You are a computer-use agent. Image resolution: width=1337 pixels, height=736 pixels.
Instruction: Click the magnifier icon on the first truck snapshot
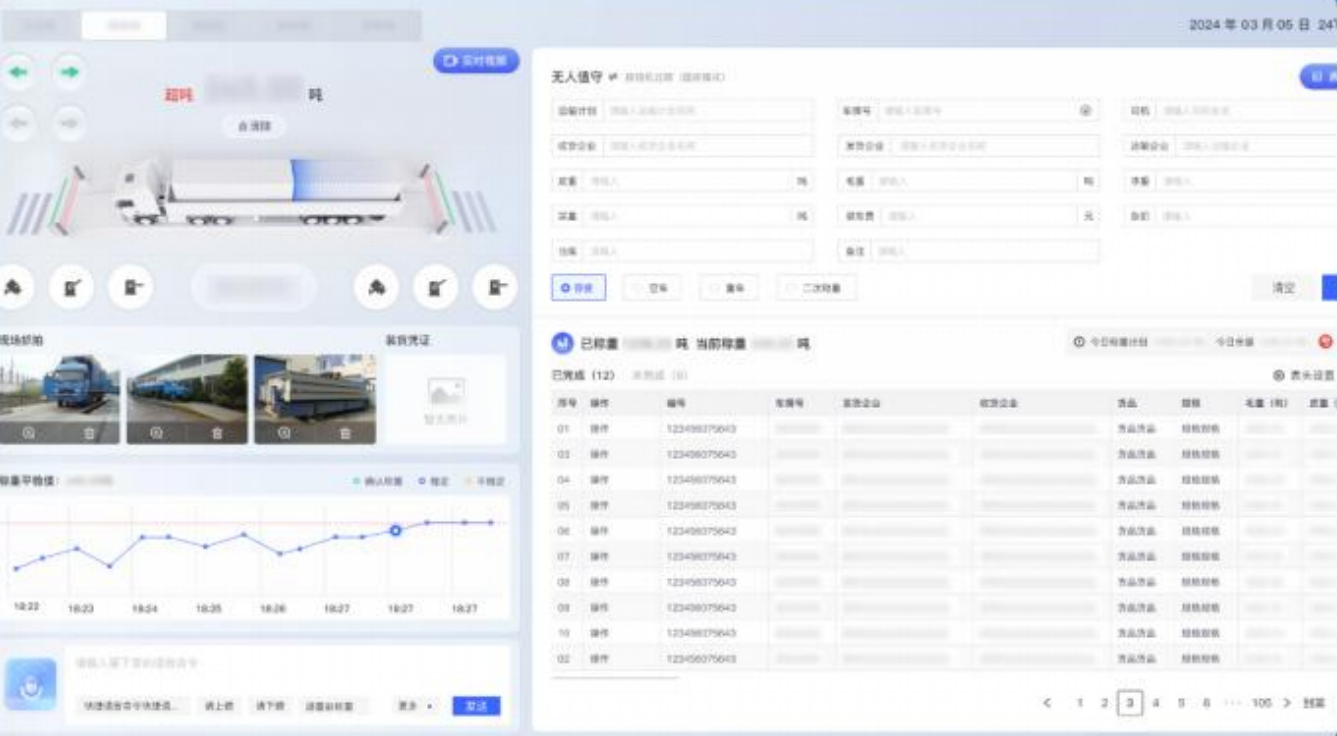click(x=26, y=433)
